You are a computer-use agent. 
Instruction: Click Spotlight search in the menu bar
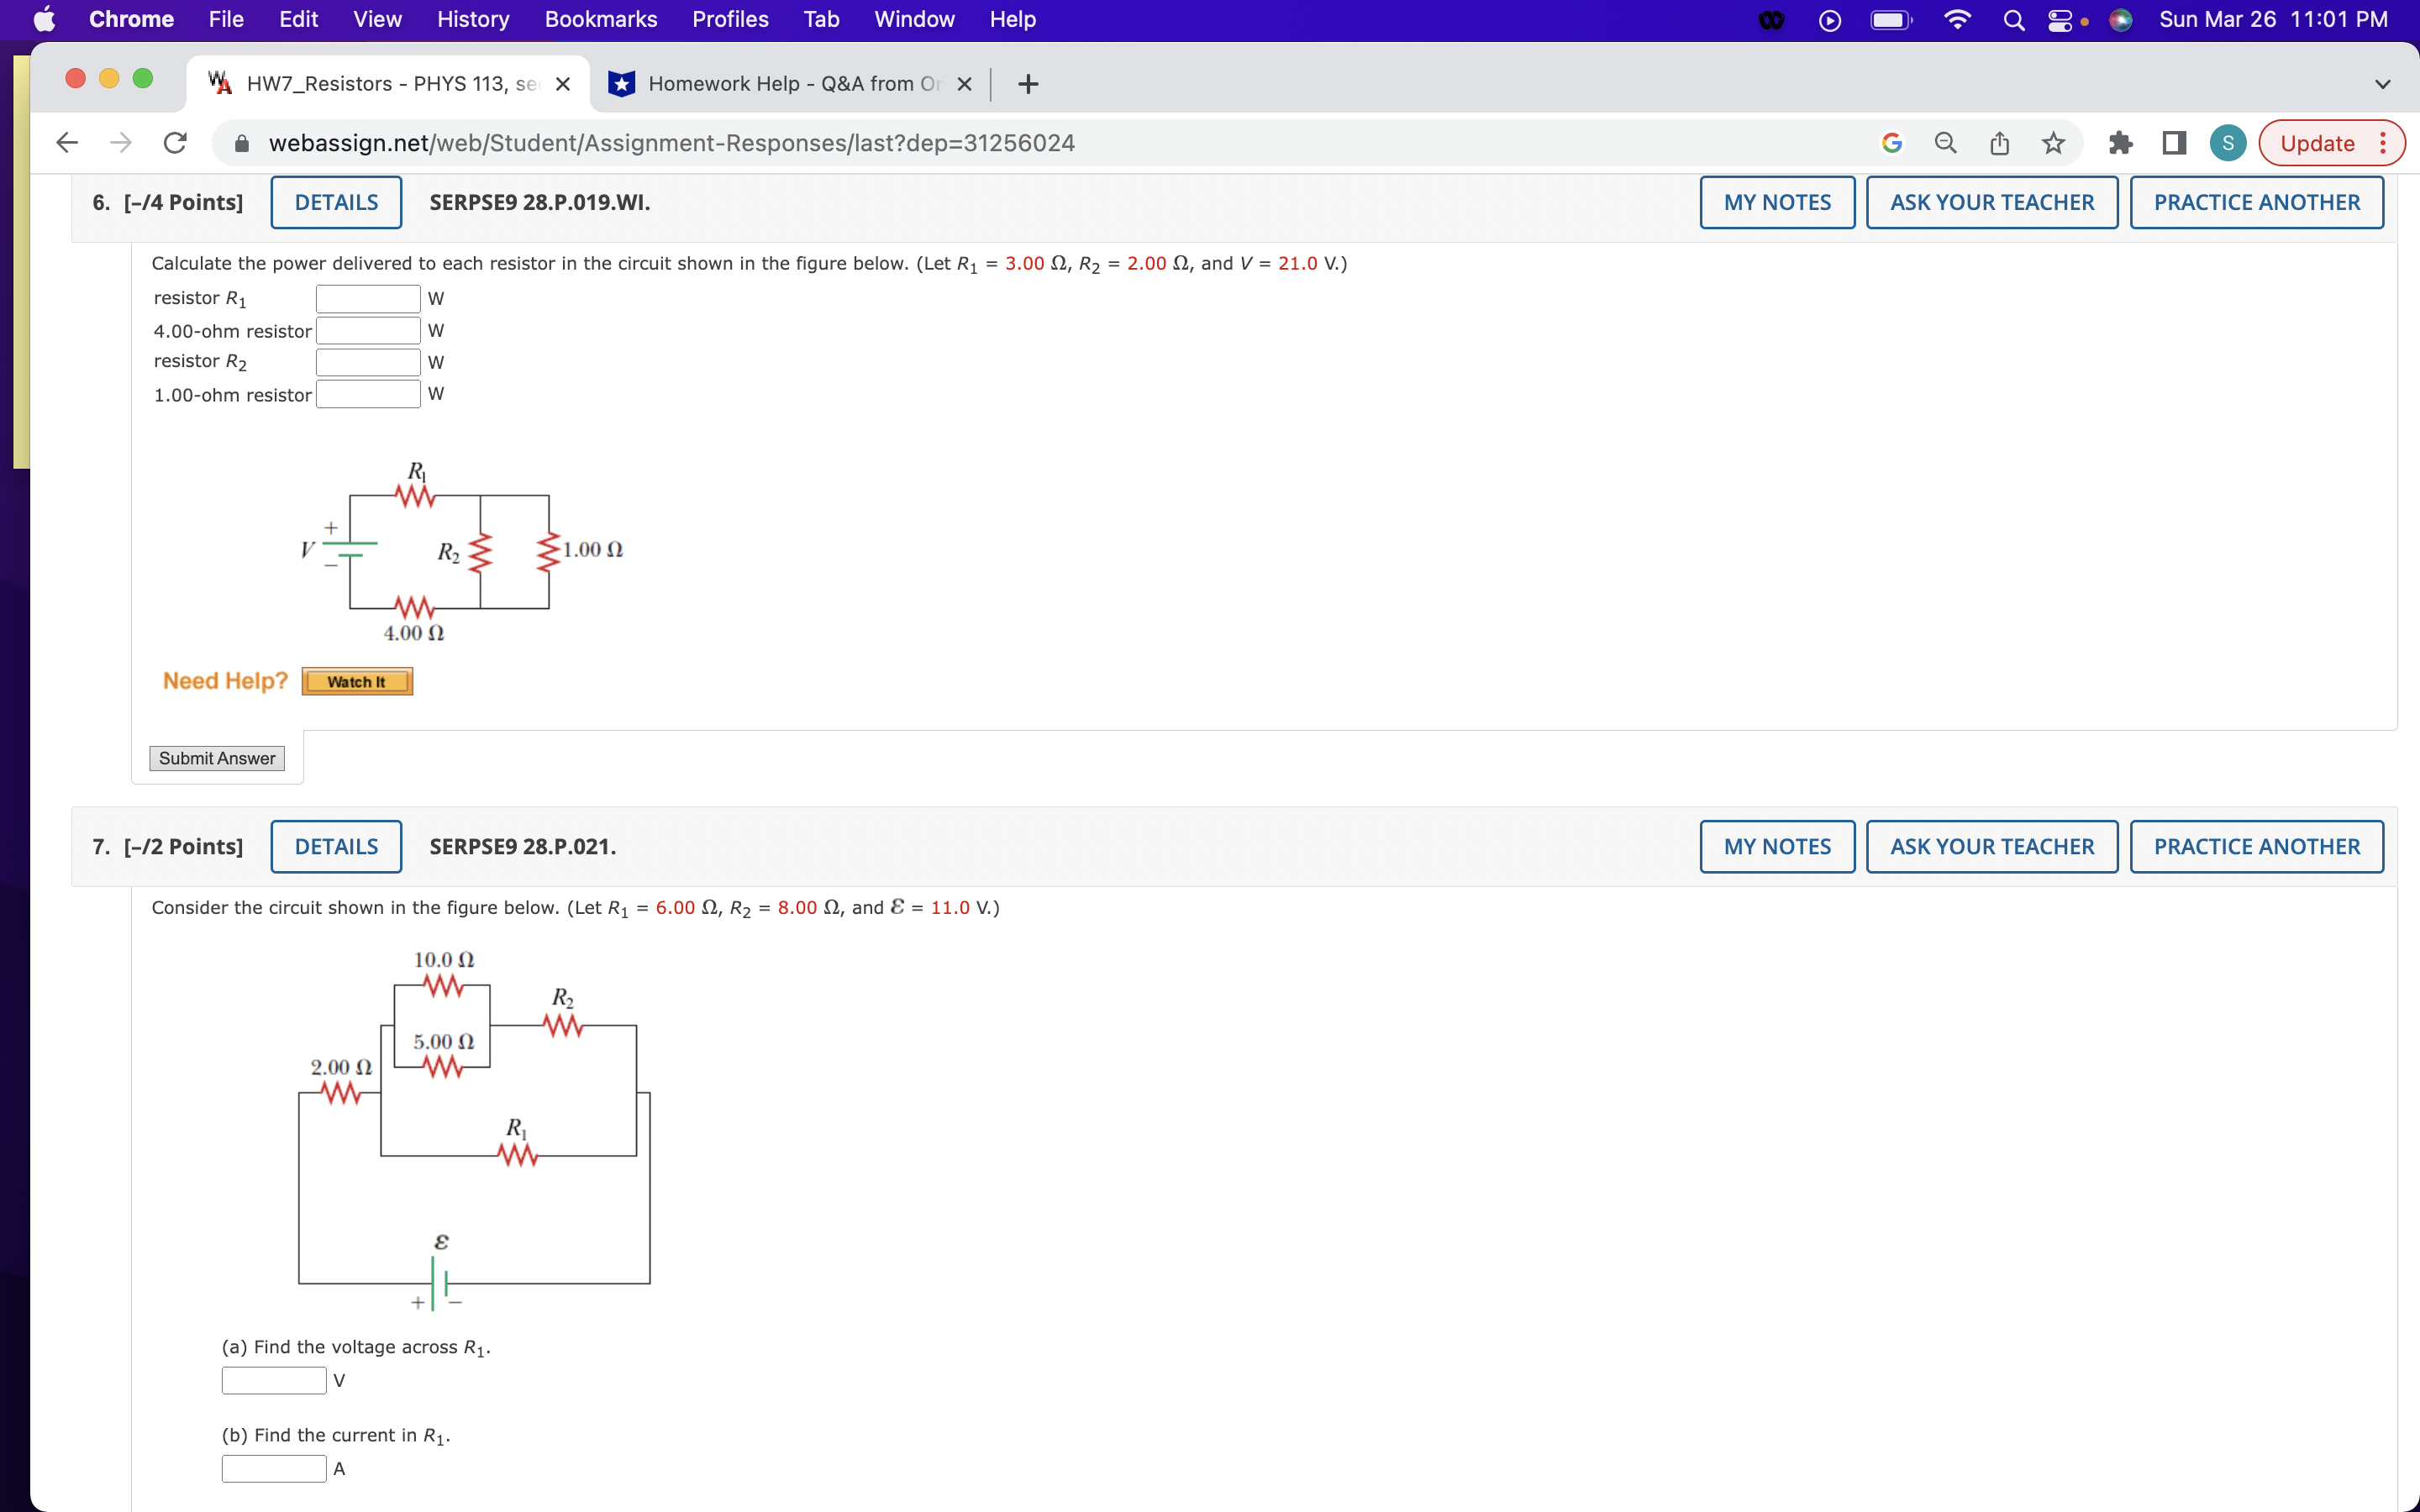[2013, 19]
